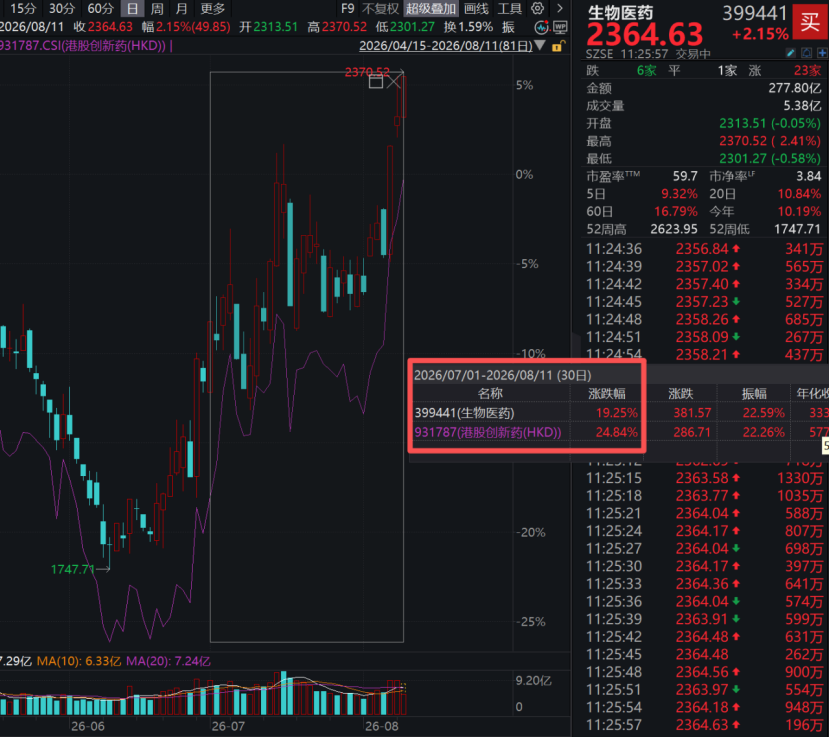Click the 振幅 column header
This screenshot has height=738, width=830.
[x=754, y=393]
